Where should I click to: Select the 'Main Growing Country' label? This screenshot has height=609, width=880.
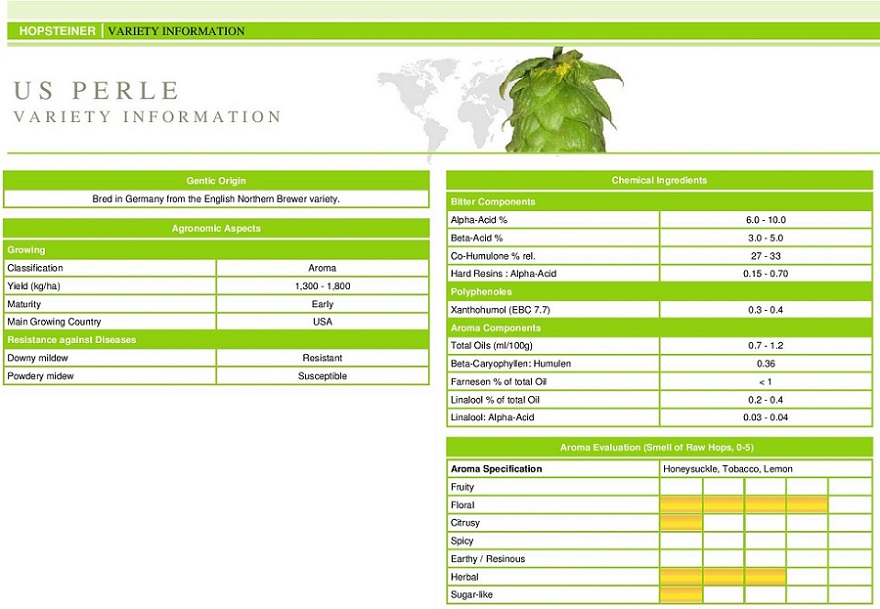click(x=54, y=322)
